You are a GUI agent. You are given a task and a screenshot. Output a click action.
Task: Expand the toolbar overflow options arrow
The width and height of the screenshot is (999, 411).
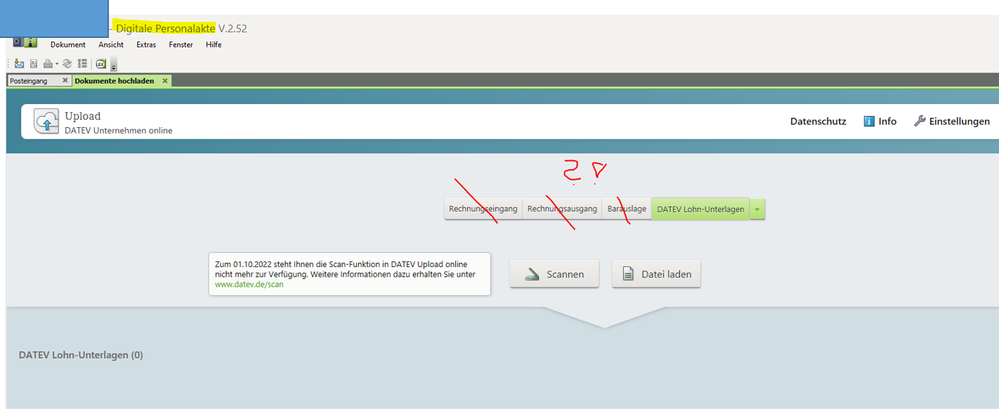(x=114, y=65)
